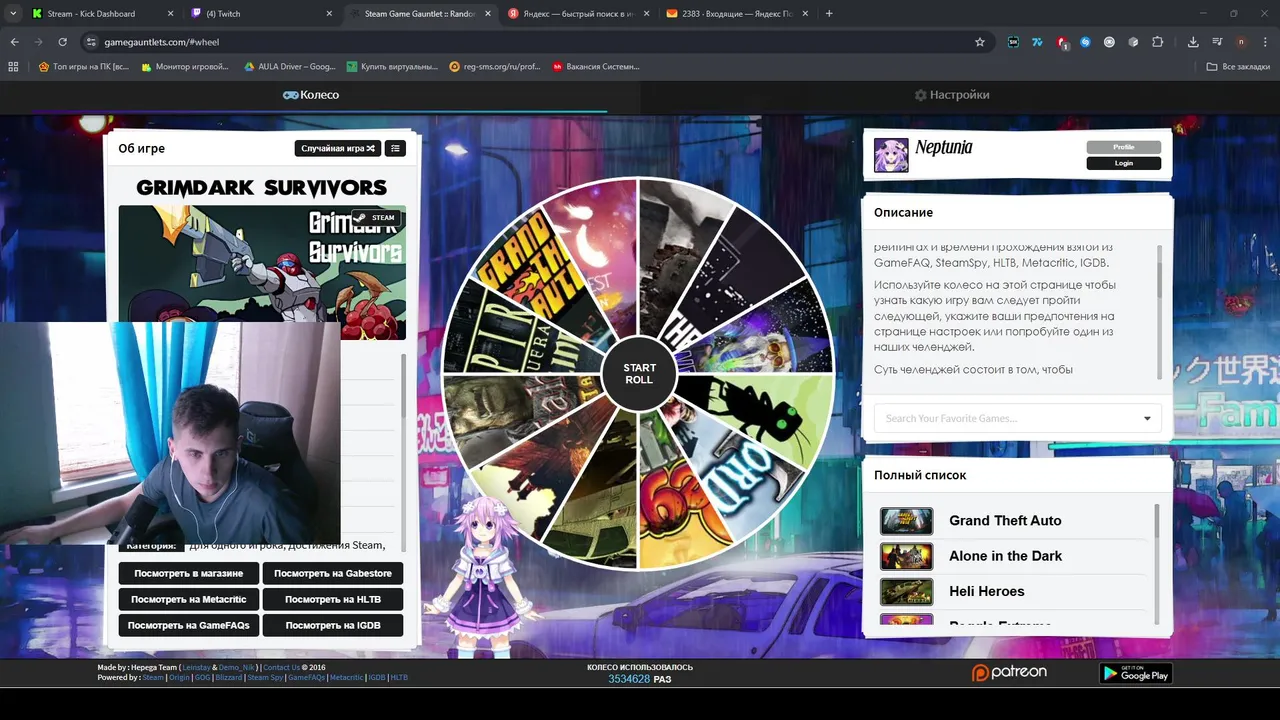Open the Steam Spy footer link
Image resolution: width=1280 pixels, height=720 pixels.
tap(265, 677)
